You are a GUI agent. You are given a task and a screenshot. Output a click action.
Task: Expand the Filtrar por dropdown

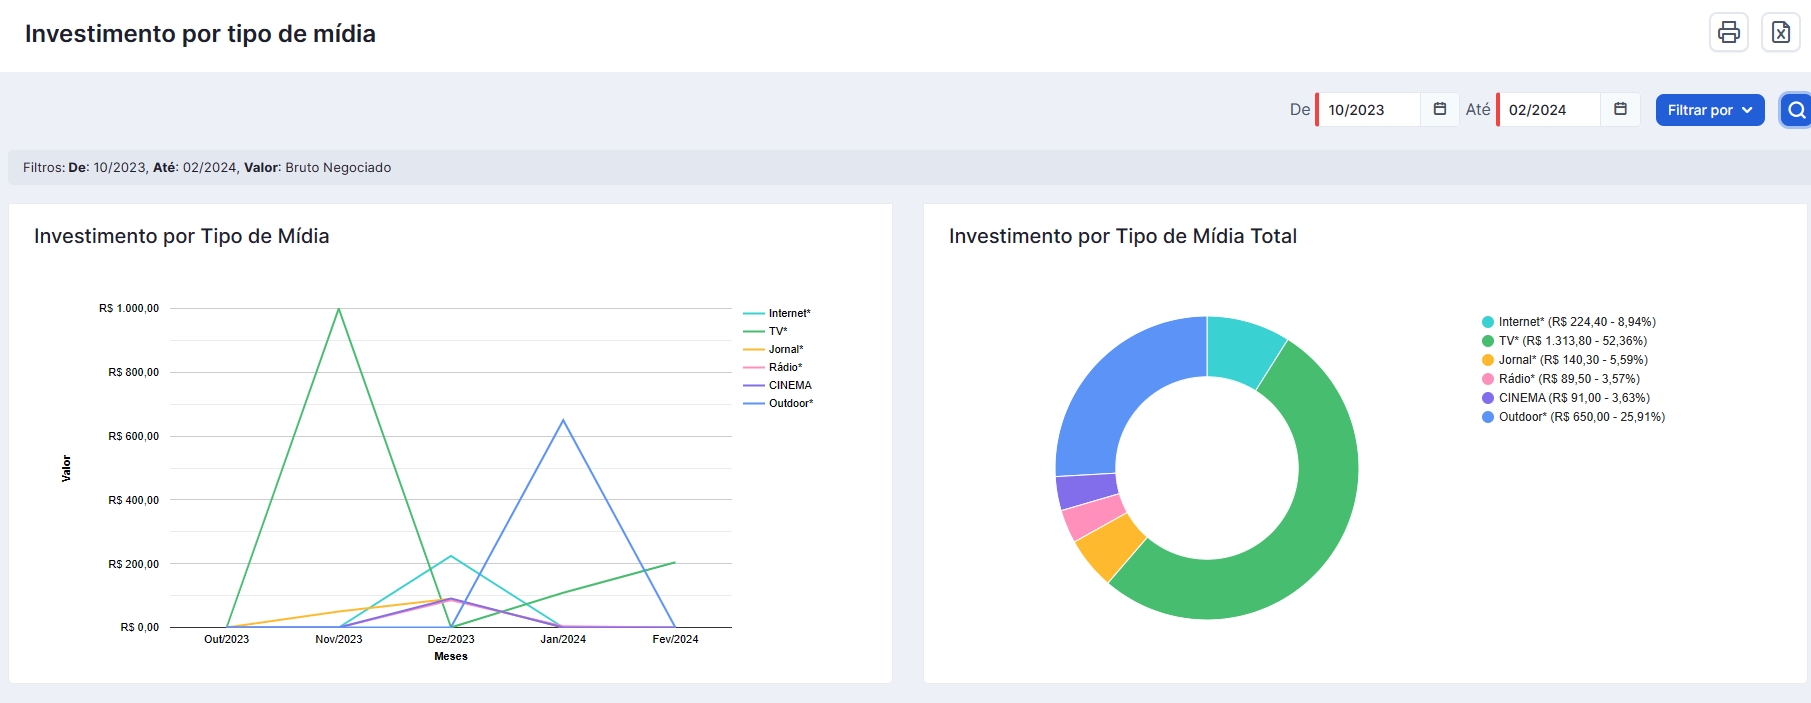tap(1710, 110)
